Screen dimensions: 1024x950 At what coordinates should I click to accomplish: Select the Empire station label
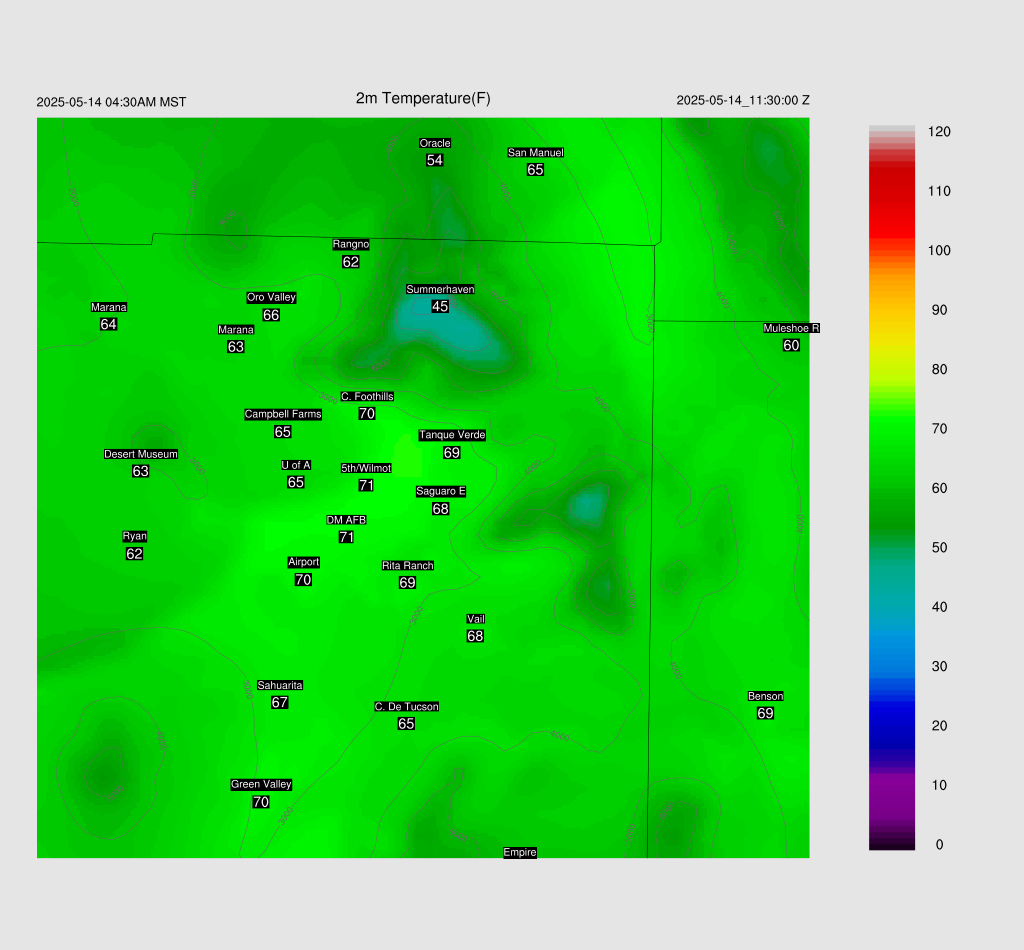coord(520,853)
